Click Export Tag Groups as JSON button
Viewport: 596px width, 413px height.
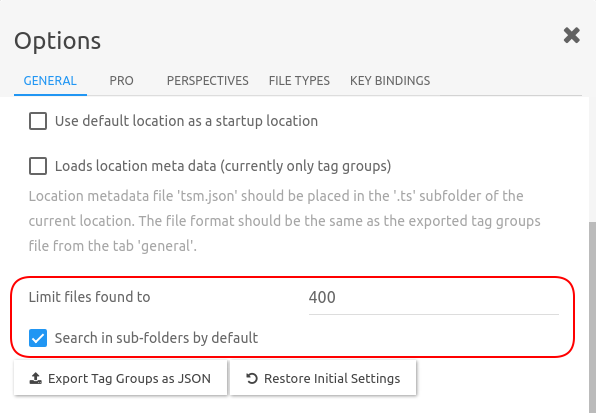click(120, 378)
